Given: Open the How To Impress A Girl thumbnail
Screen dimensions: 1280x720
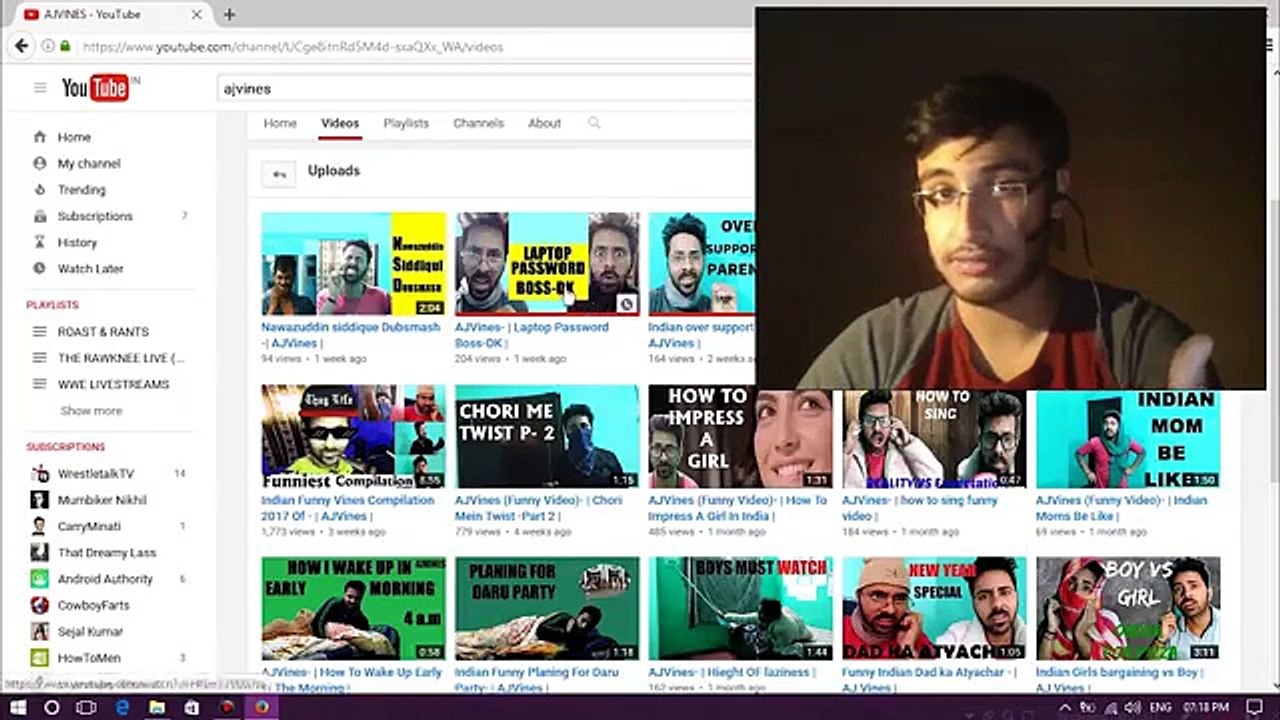Looking at the screenshot, I should point(740,436).
